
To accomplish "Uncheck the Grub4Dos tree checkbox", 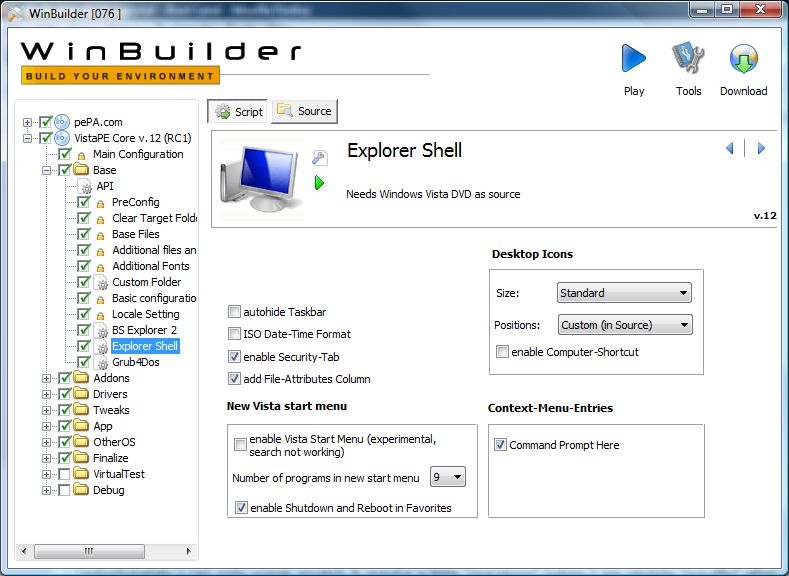I will point(84,362).
